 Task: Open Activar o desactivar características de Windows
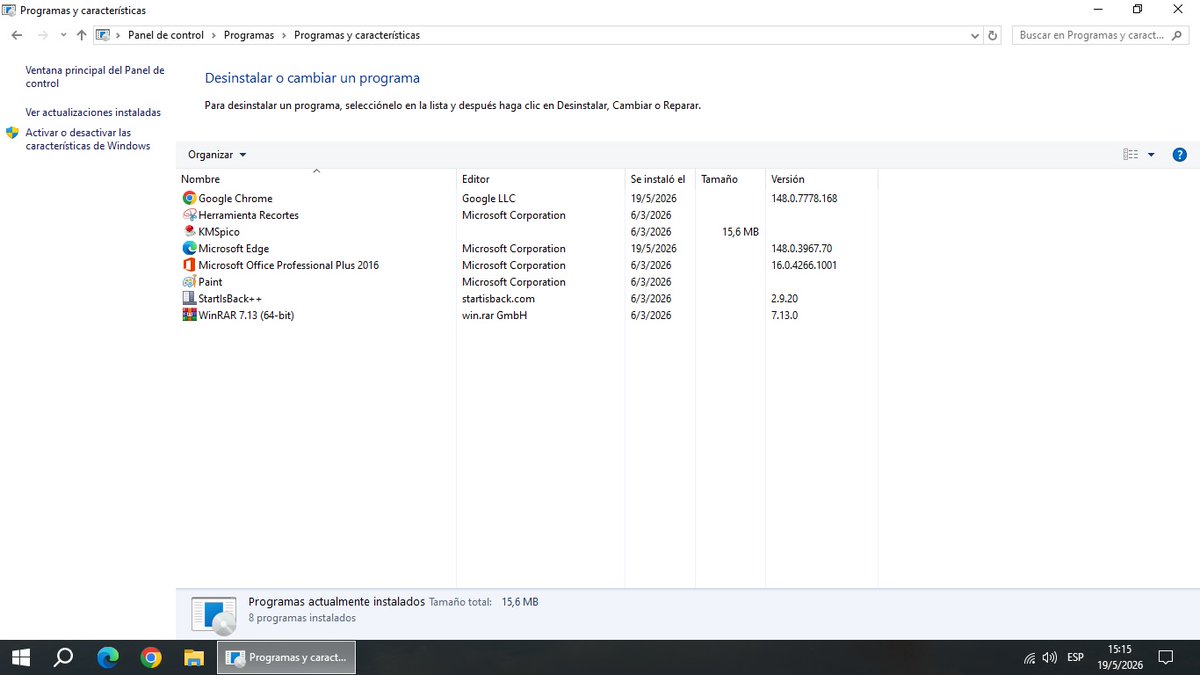[x=88, y=139]
